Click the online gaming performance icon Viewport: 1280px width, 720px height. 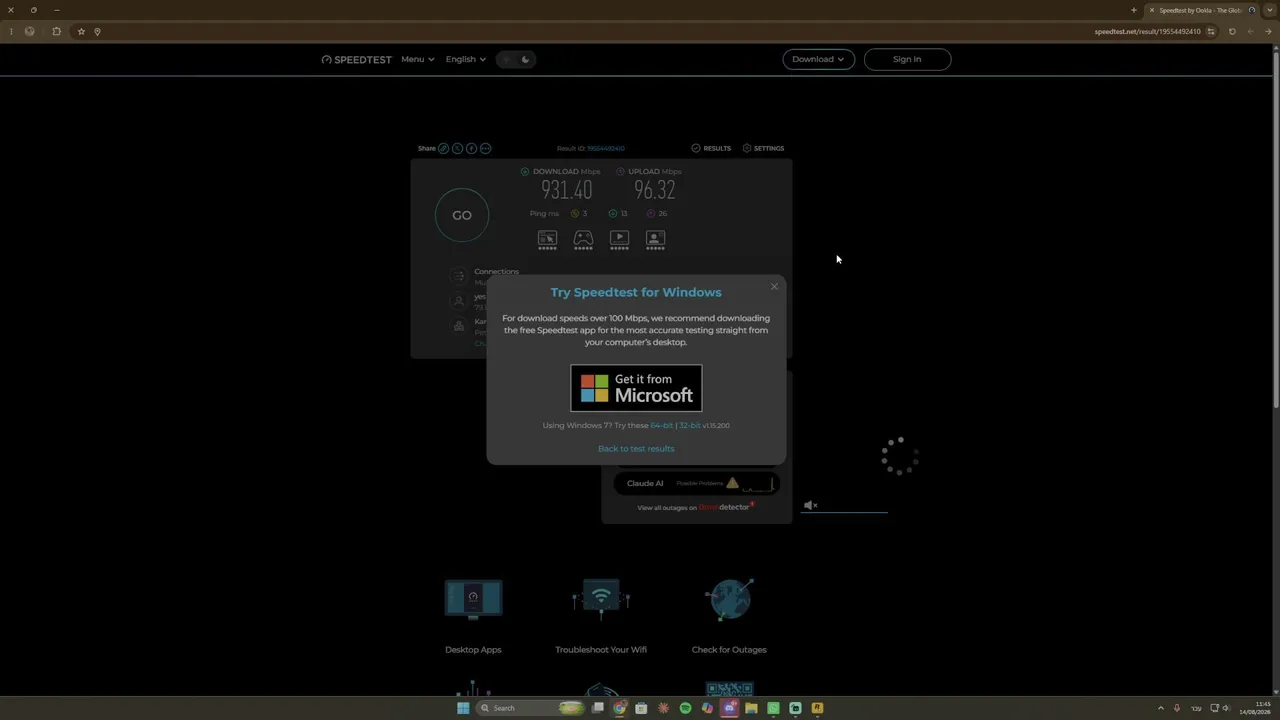point(583,238)
